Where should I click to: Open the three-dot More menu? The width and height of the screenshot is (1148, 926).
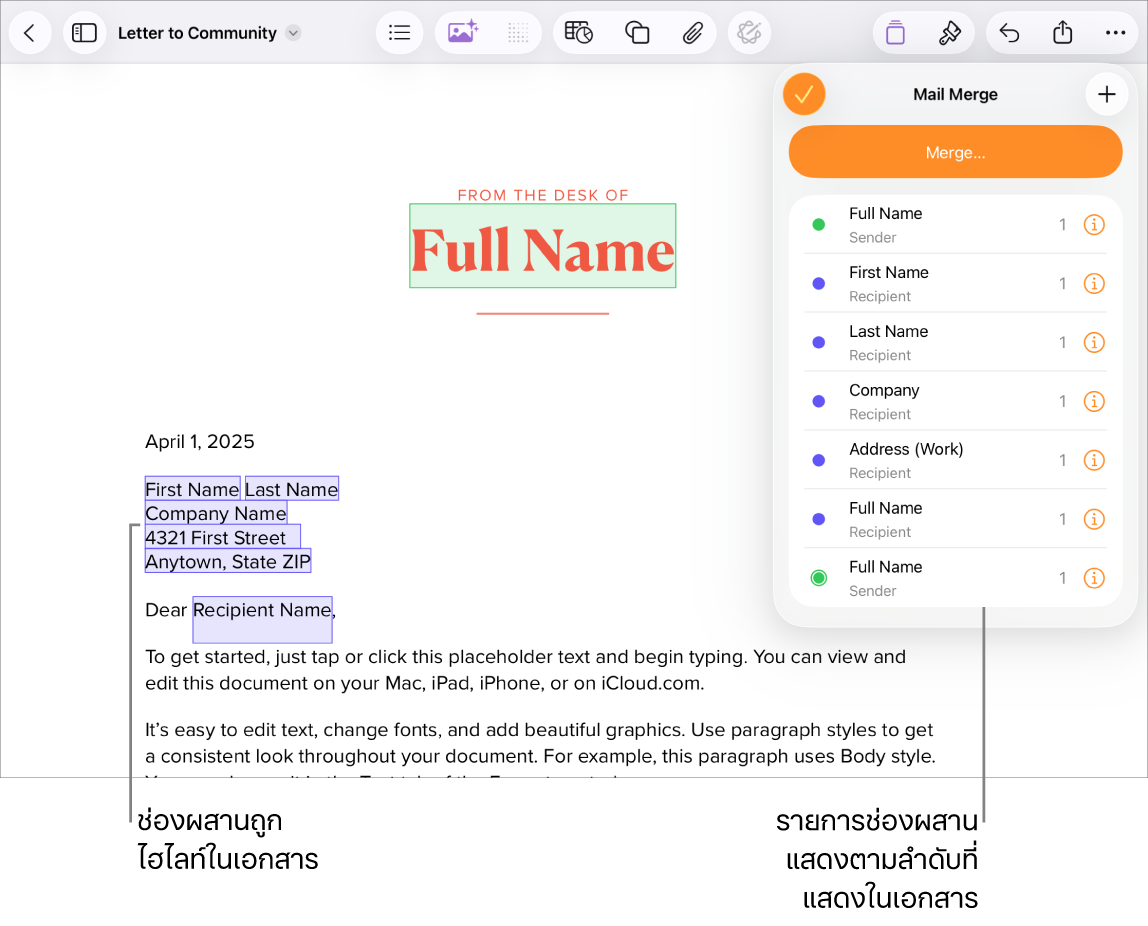tap(1115, 33)
